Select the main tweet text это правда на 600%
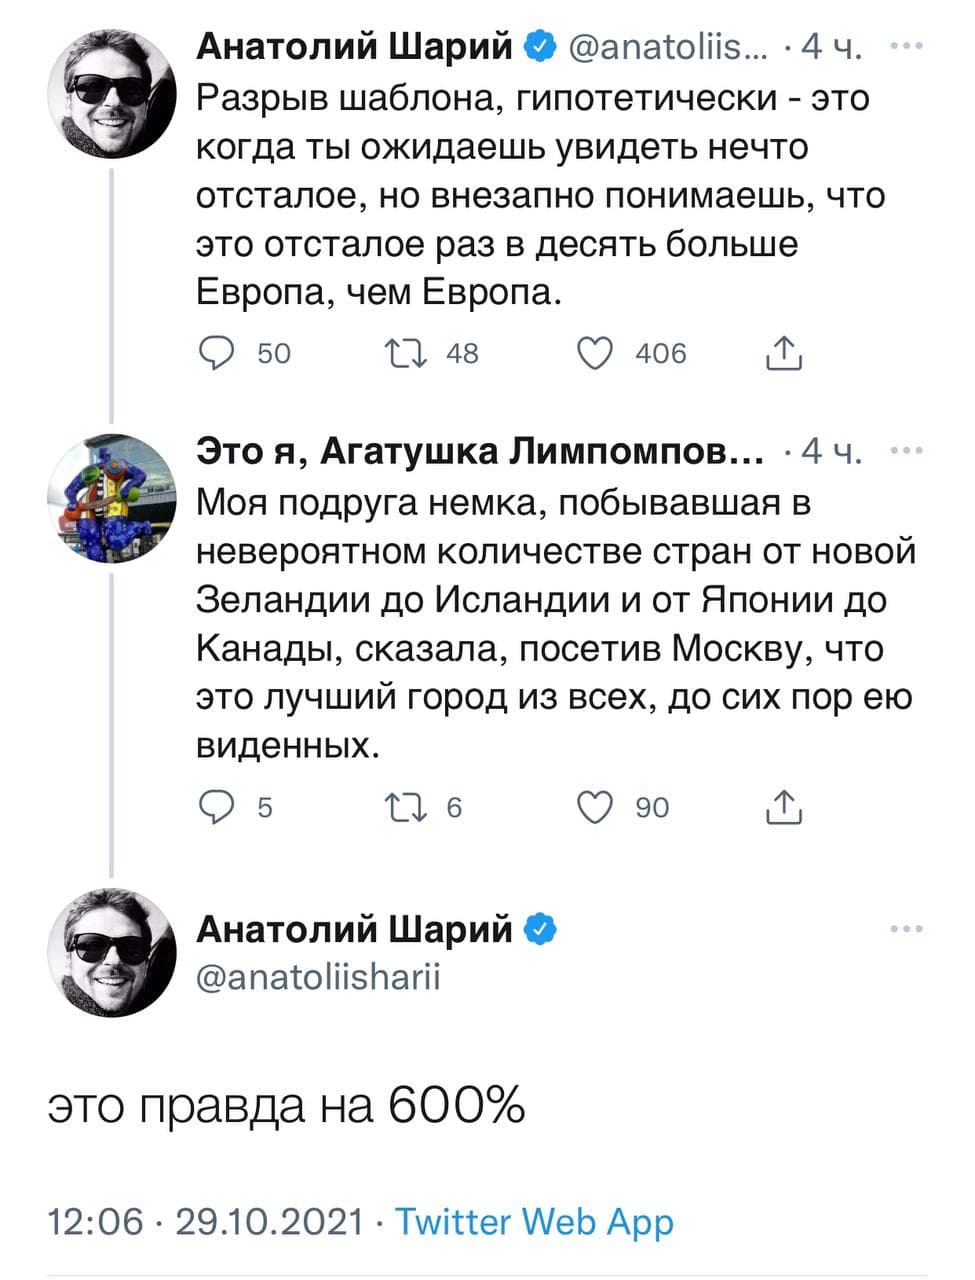 click(286, 1105)
